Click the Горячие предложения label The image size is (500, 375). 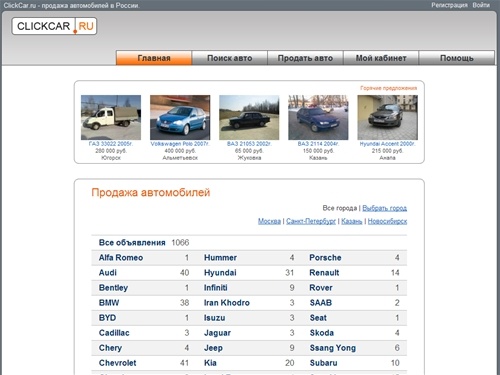click(388, 88)
